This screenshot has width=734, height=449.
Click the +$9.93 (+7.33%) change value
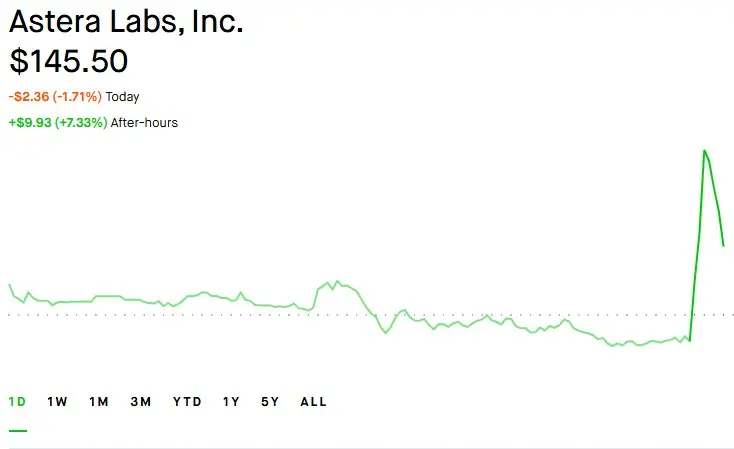coord(58,123)
